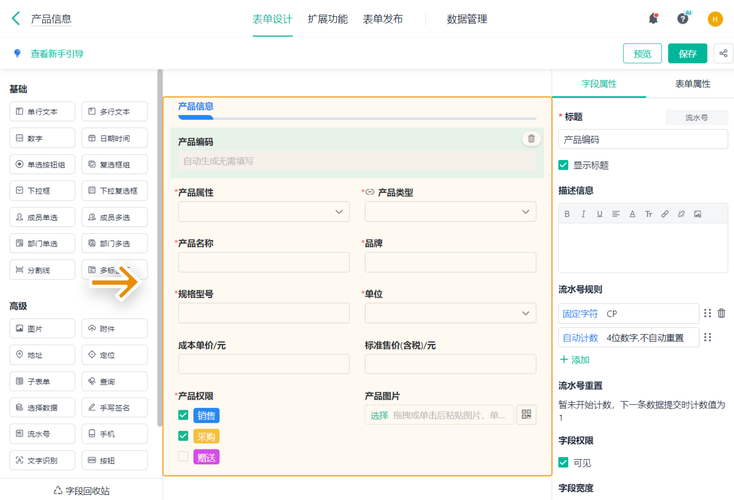
Task: Click the 保存 button
Action: coord(687,53)
